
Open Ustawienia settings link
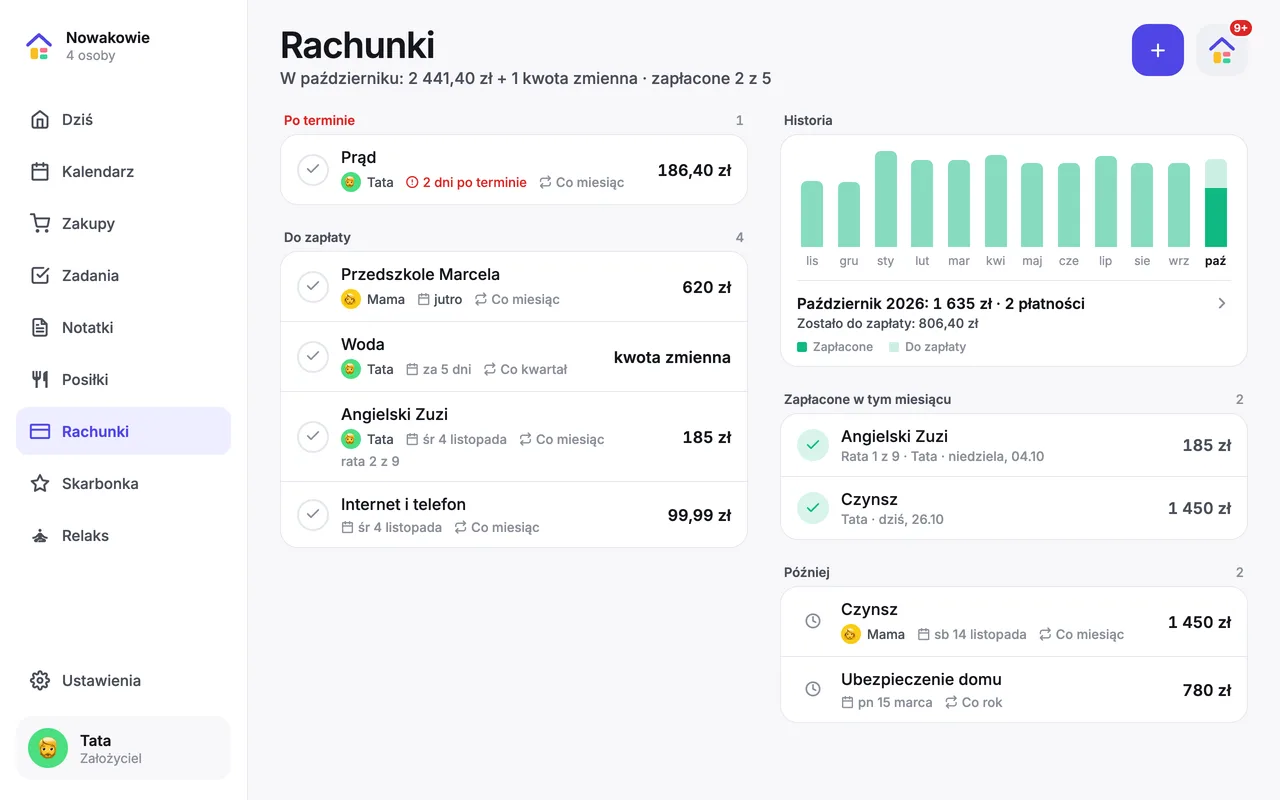[123, 681]
